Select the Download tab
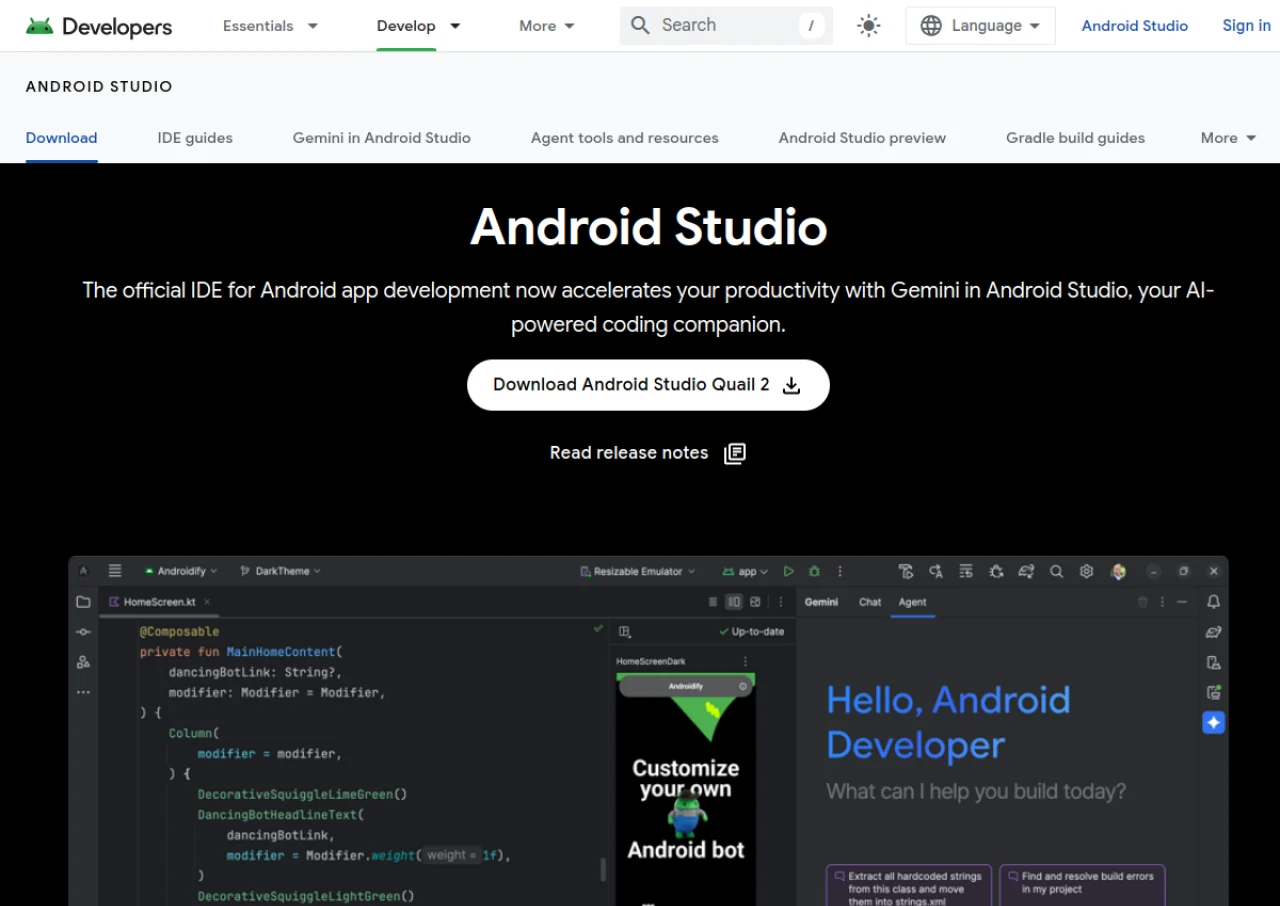Viewport: 1280px width, 906px height. 61,138
